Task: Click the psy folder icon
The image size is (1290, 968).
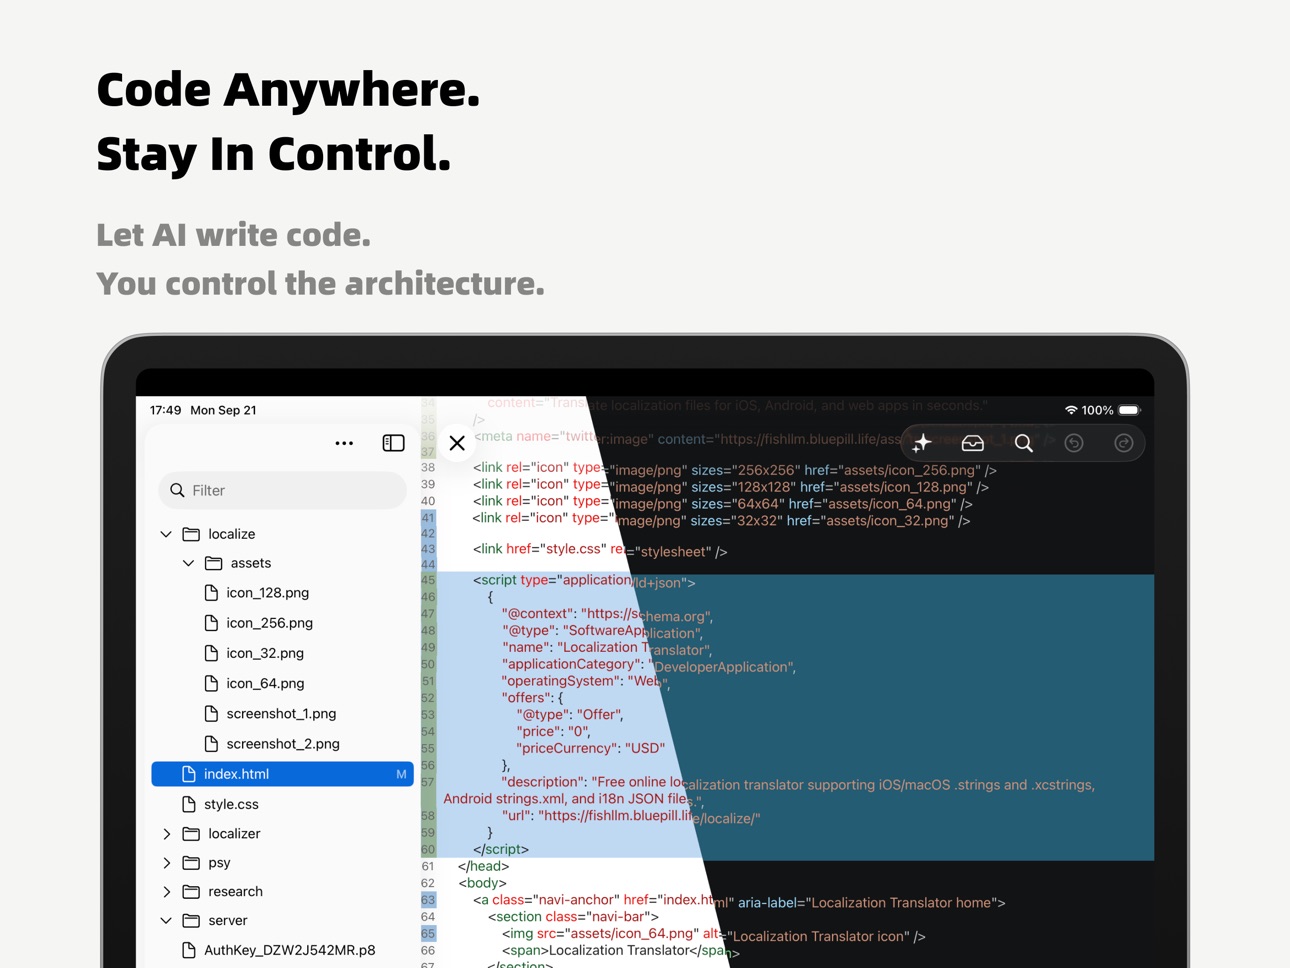Action: 191,862
